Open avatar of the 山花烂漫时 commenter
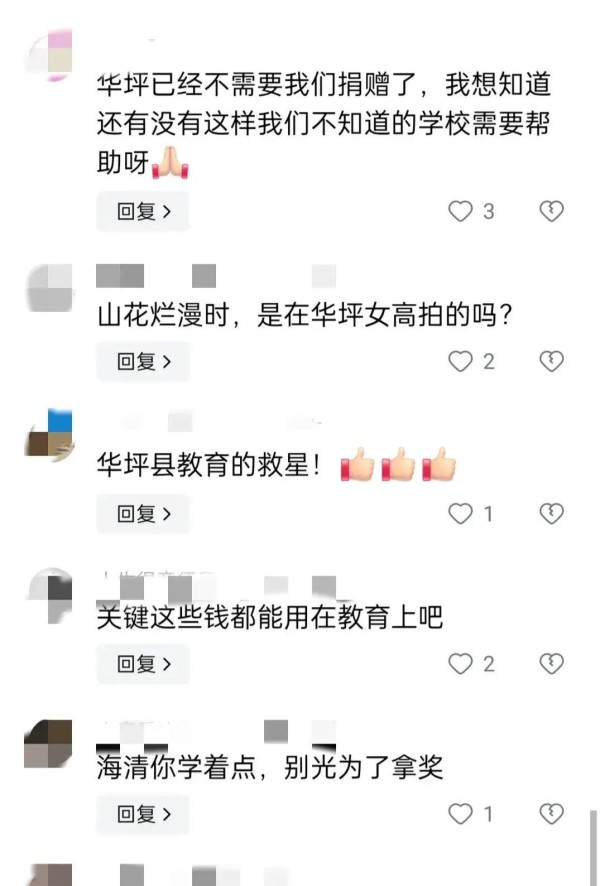600x886 pixels. pyautogui.click(x=50, y=288)
